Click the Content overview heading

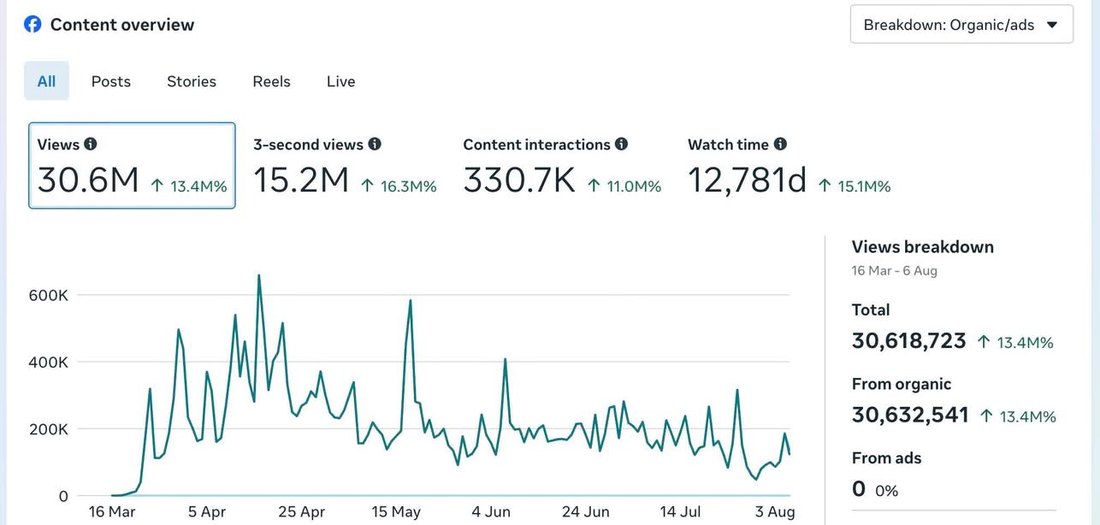122,25
